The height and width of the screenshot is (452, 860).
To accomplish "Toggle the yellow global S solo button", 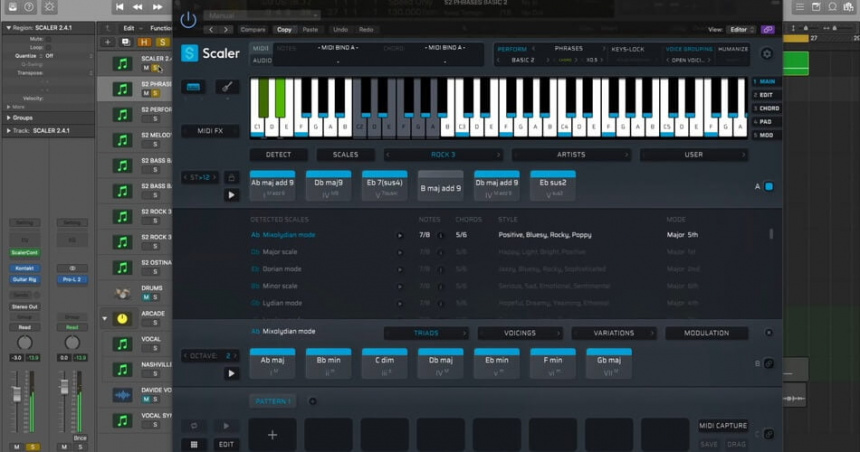I will [x=162, y=42].
